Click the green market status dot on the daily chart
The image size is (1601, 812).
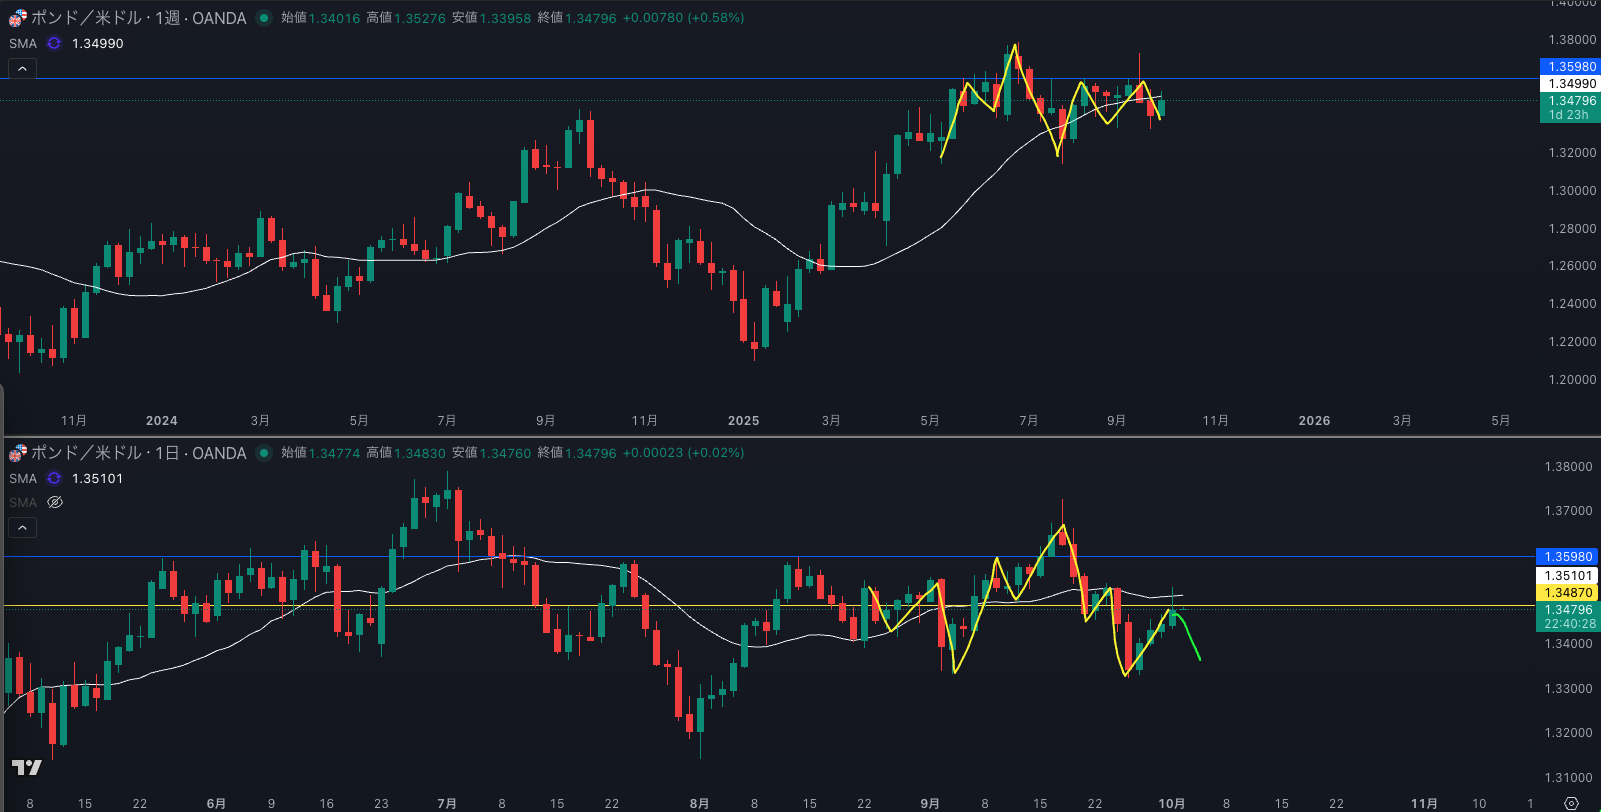point(263,453)
